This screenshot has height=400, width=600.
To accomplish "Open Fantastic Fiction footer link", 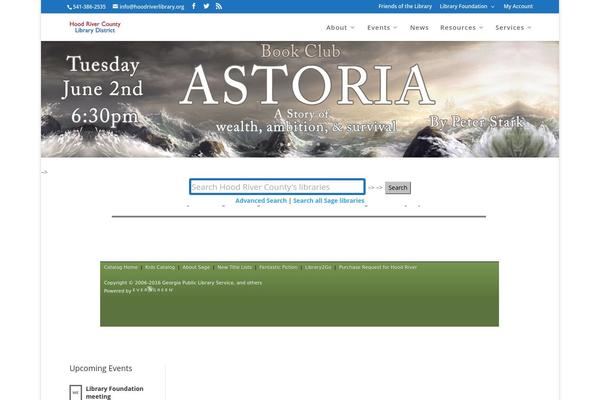I will point(278,267).
